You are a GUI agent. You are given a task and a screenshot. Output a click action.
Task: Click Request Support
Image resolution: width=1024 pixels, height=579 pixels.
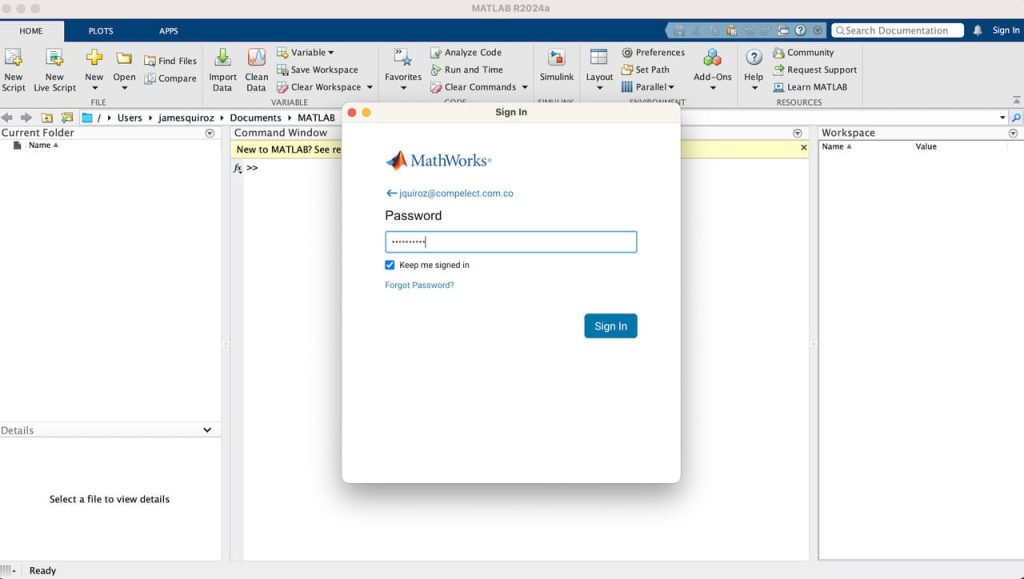tap(815, 70)
